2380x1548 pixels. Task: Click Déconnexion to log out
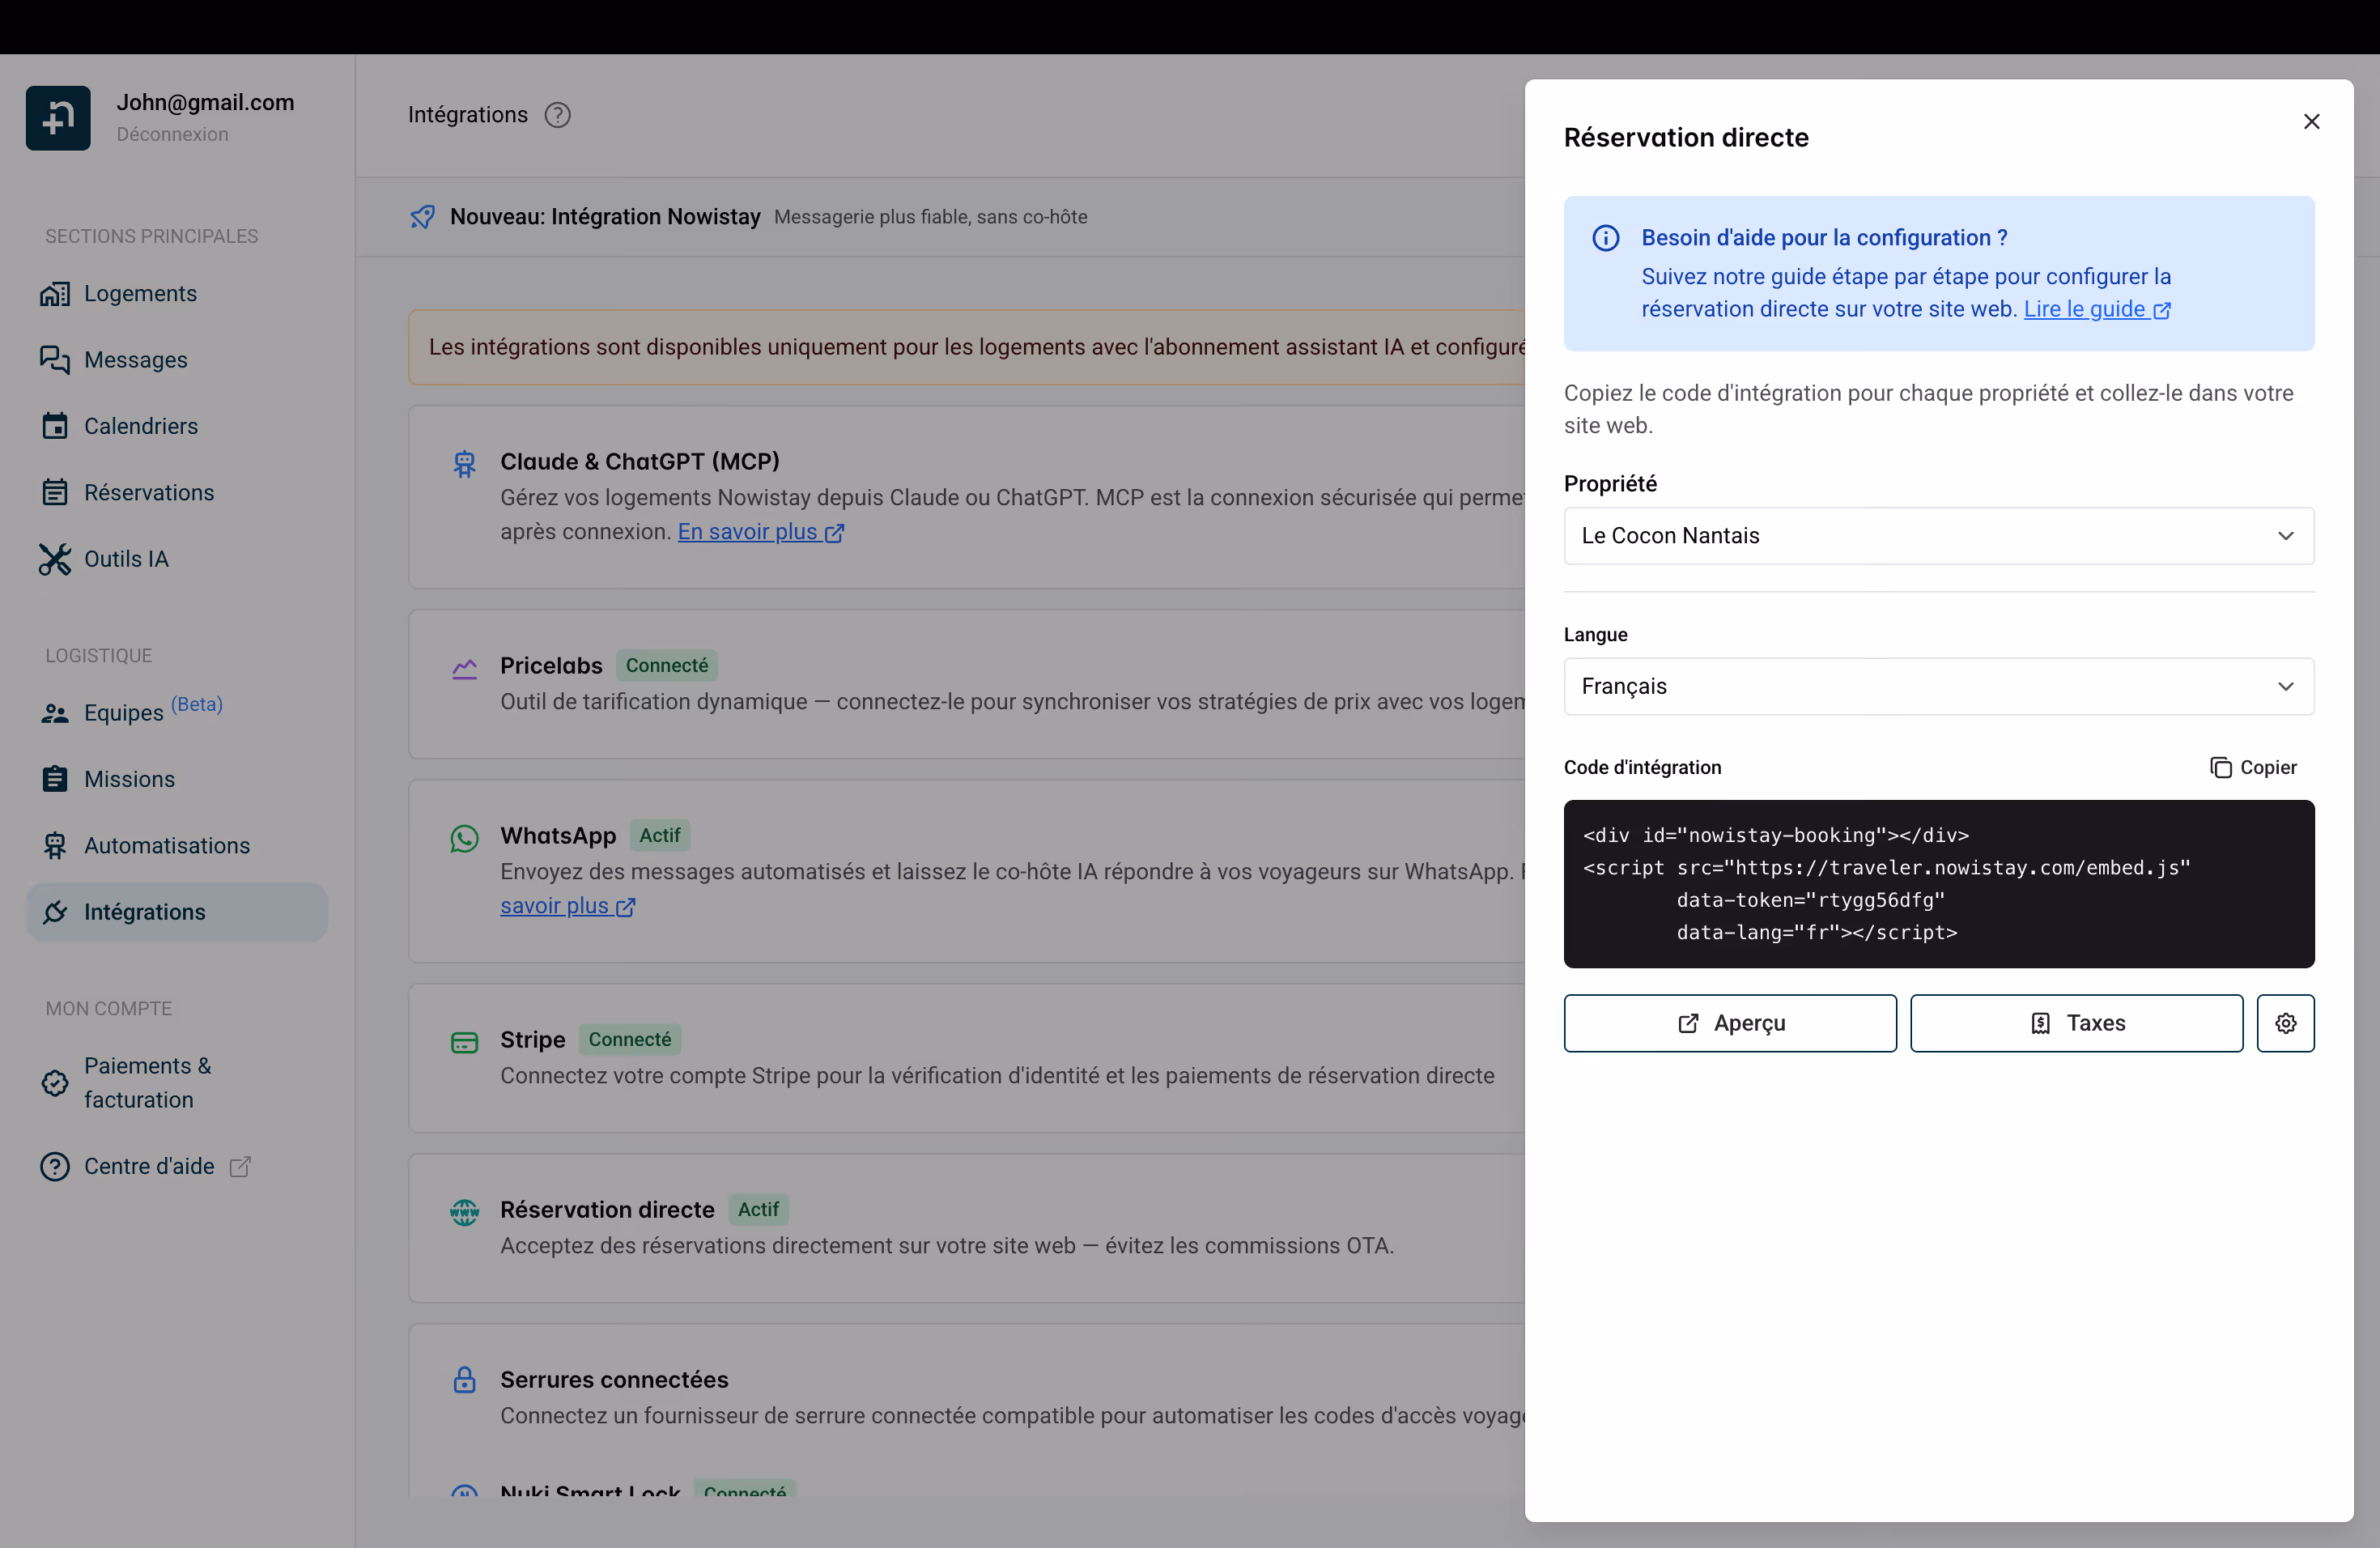[x=172, y=134]
